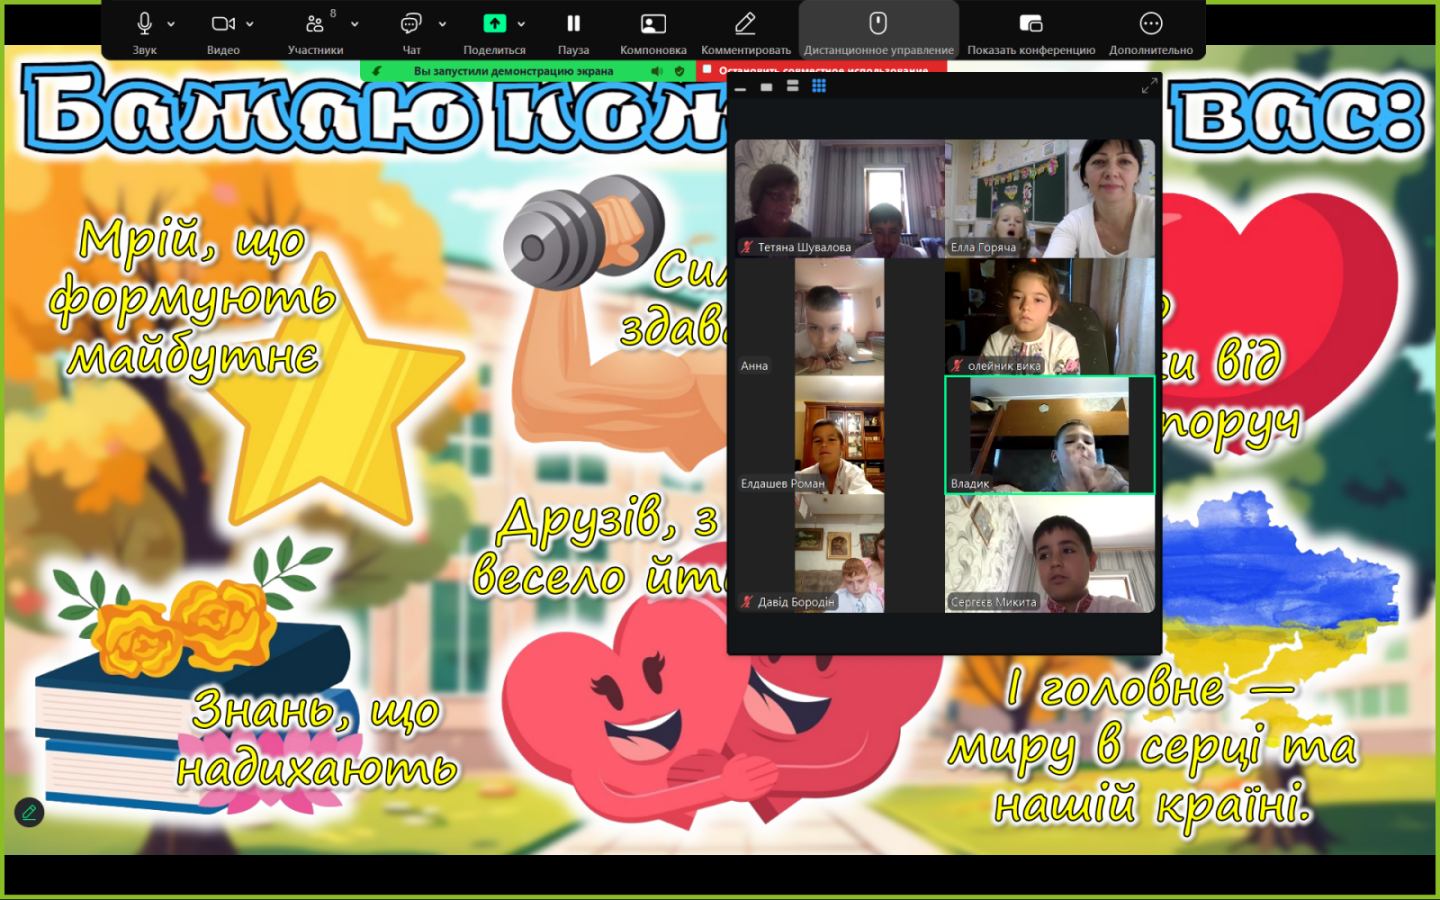
Task: Select Владик's highlighted video tile
Action: pos(1049,434)
